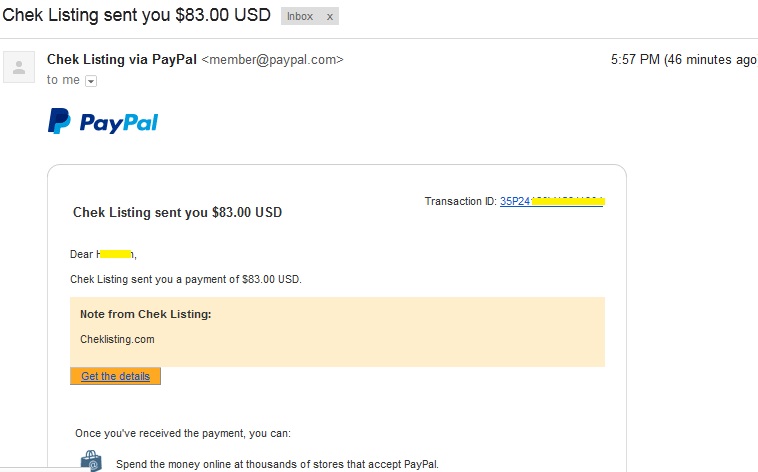Click the sender's profile avatar icon
Viewport: 758px width, 472px height.
coord(18,68)
